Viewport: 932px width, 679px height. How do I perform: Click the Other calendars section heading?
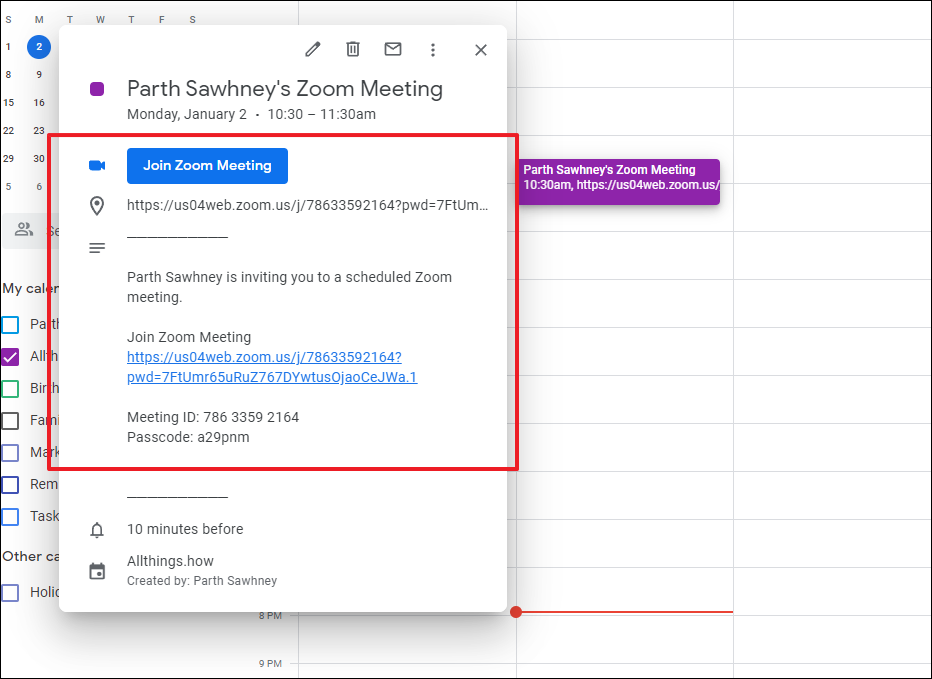(x=30, y=557)
